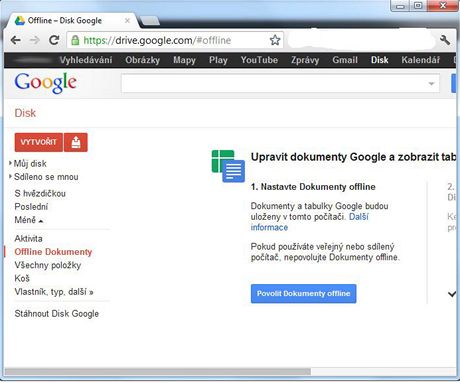The image size is (460, 383).
Task: Open Gmail in top bar
Action: (x=345, y=60)
